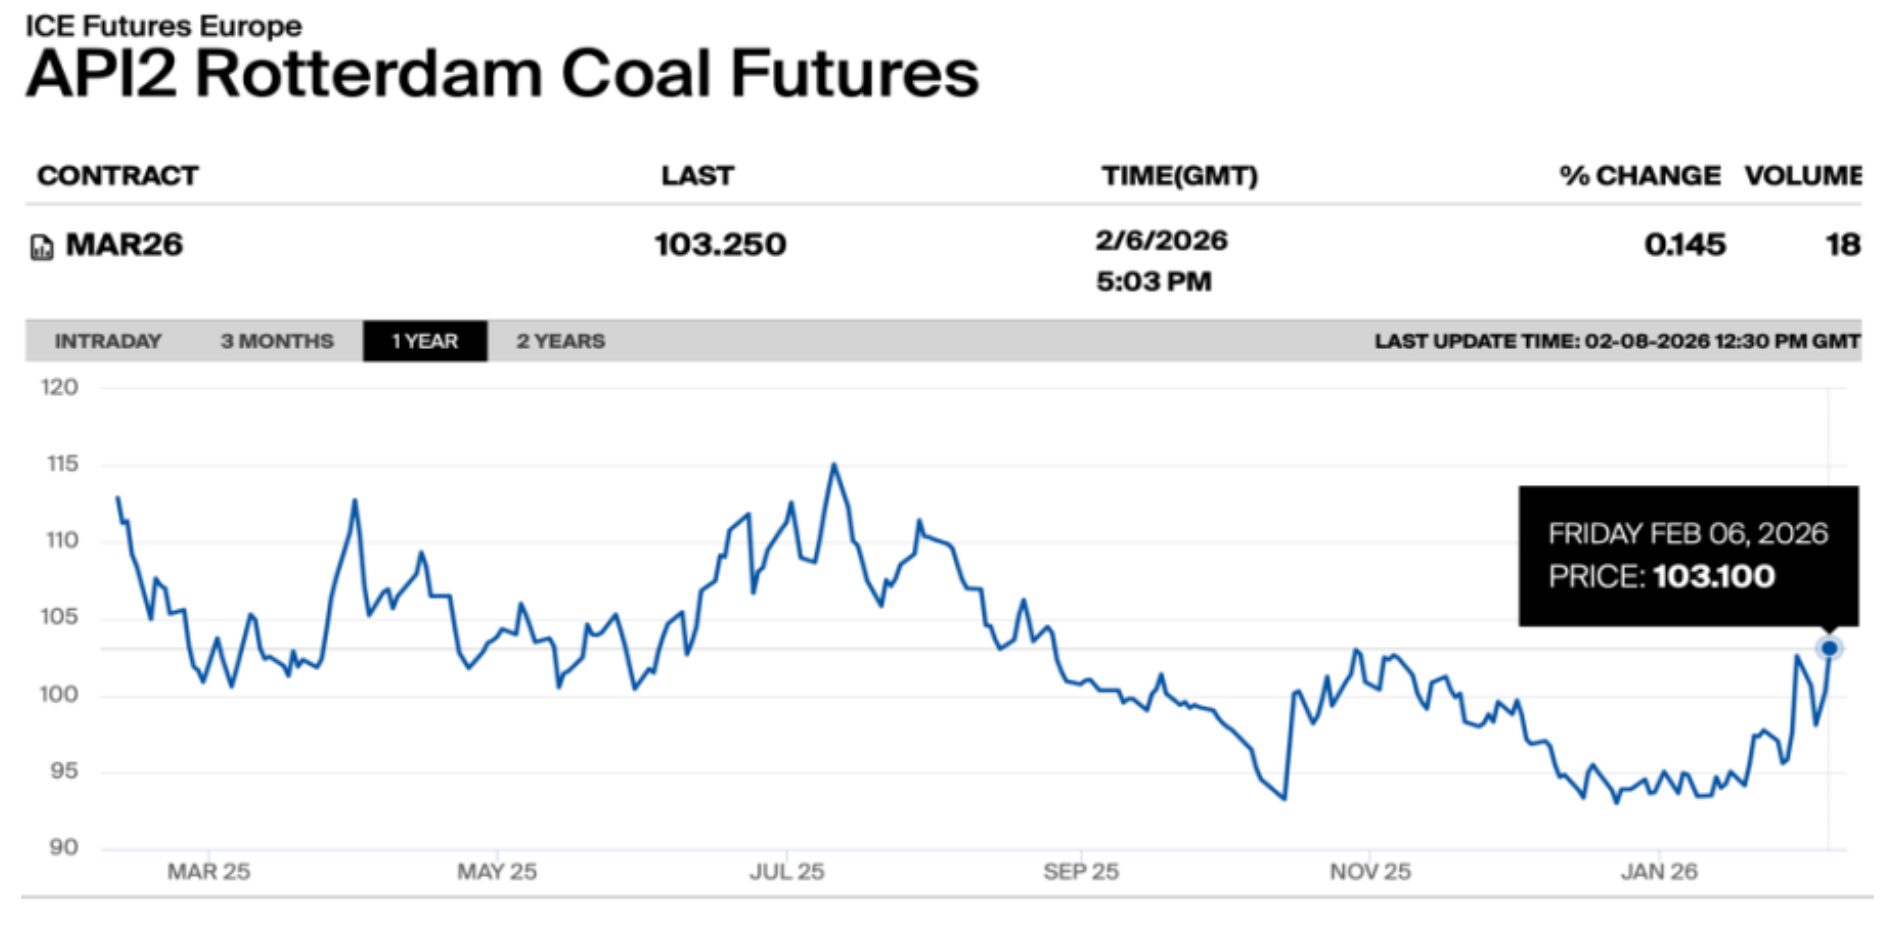This screenshot has height=933, width=1888.
Task: Select the blue data point on the chart
Action: click(1831, 648)
